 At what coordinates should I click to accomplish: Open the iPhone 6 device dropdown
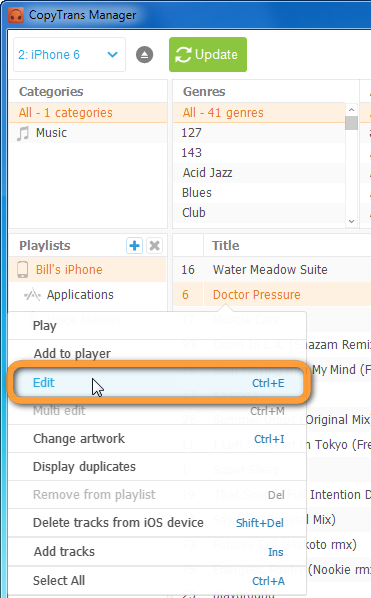[x=69, y=55]
